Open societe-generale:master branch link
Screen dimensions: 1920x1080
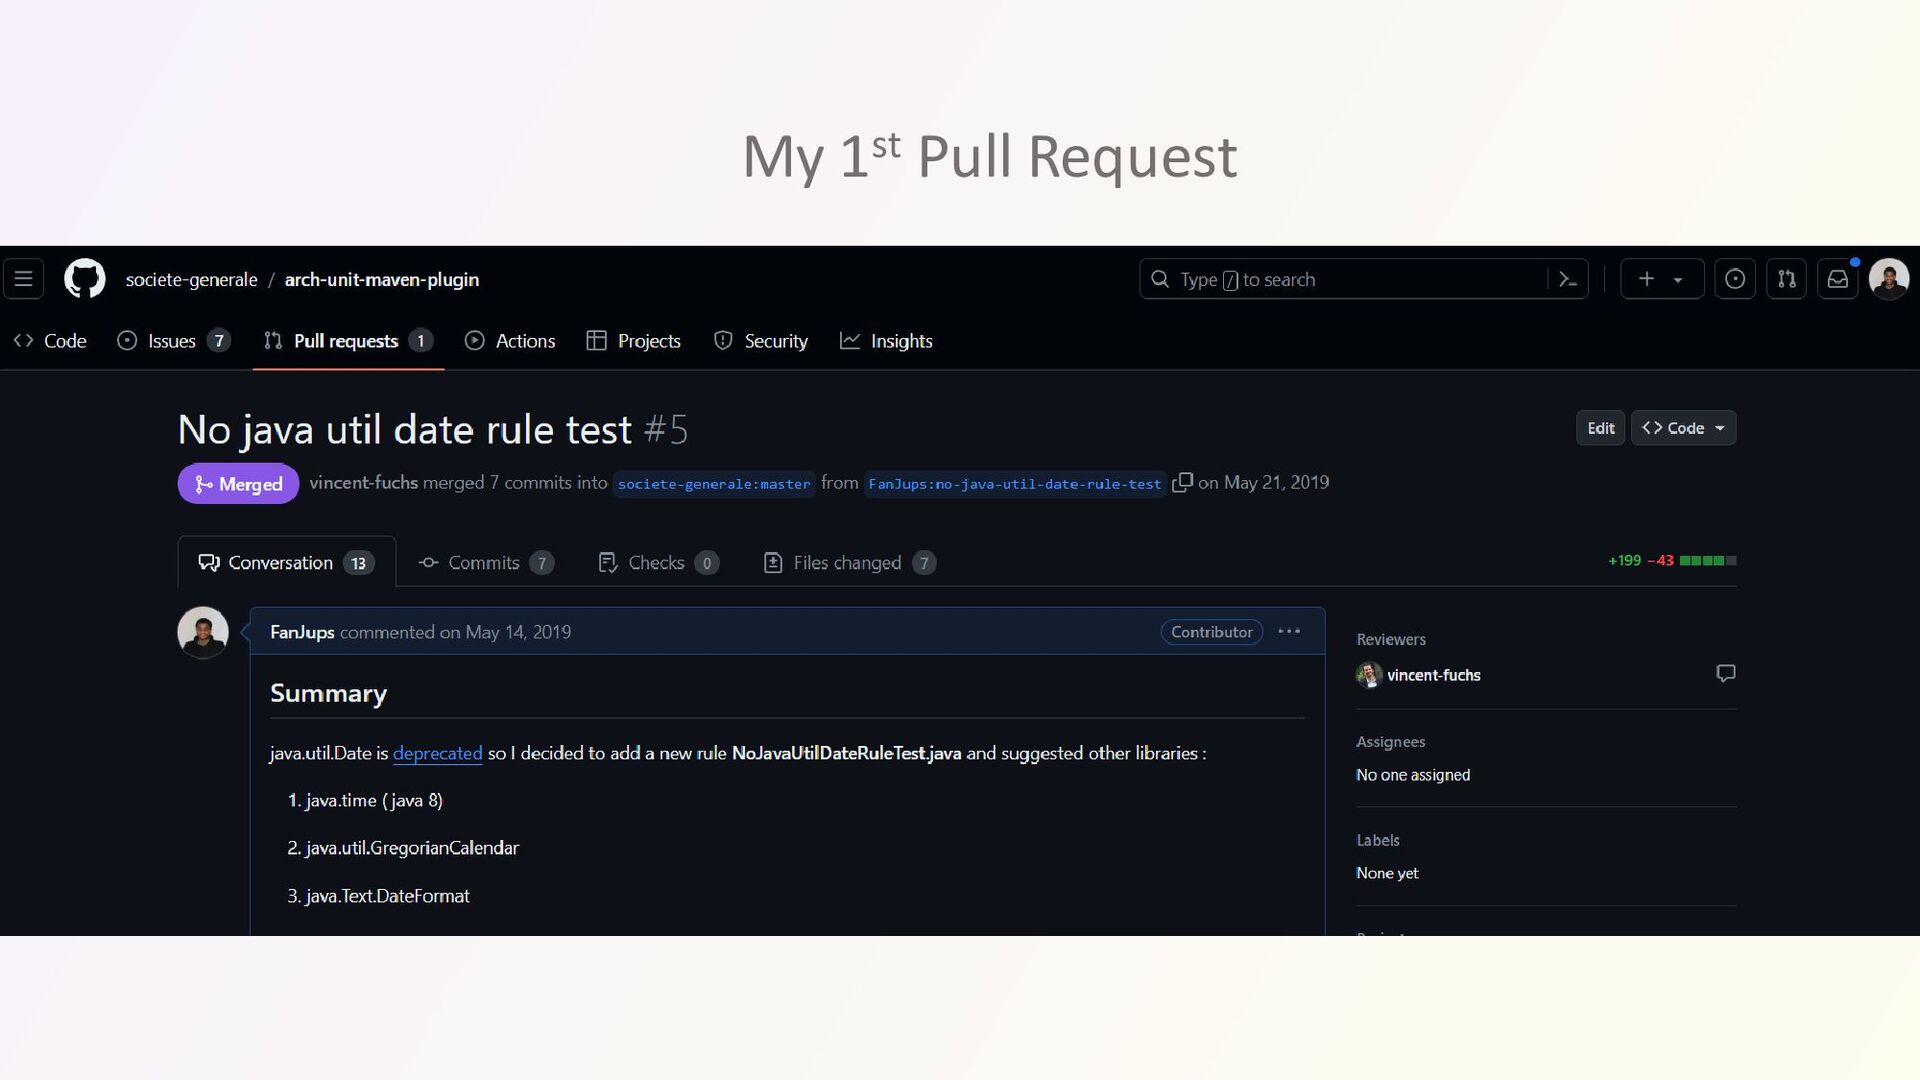[x=714, y=484]
